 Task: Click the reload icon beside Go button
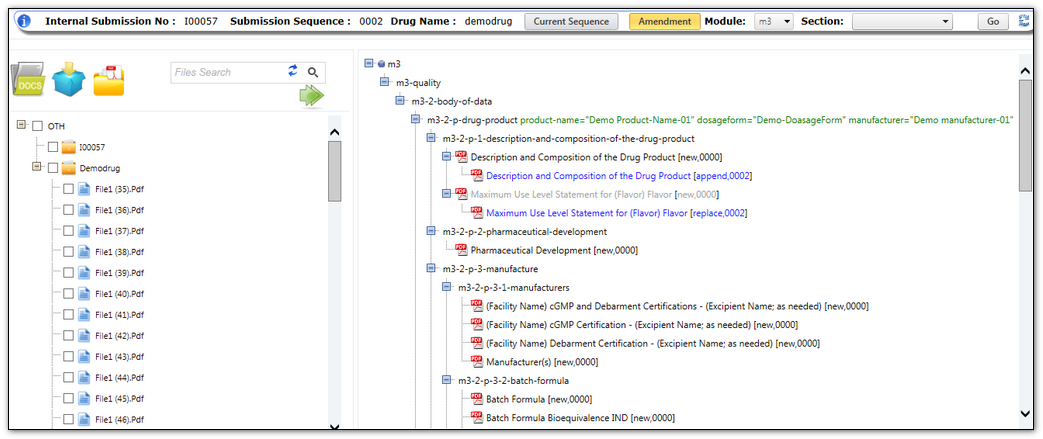click(1023, 21)
